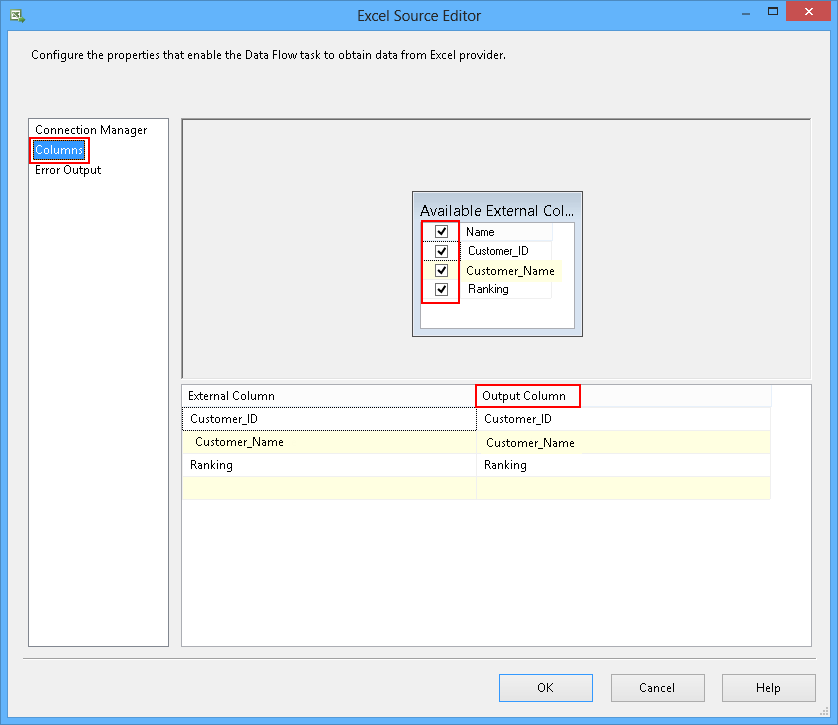
Task: Close the Excel Source Editor window
Action: [x=809, y=12]
